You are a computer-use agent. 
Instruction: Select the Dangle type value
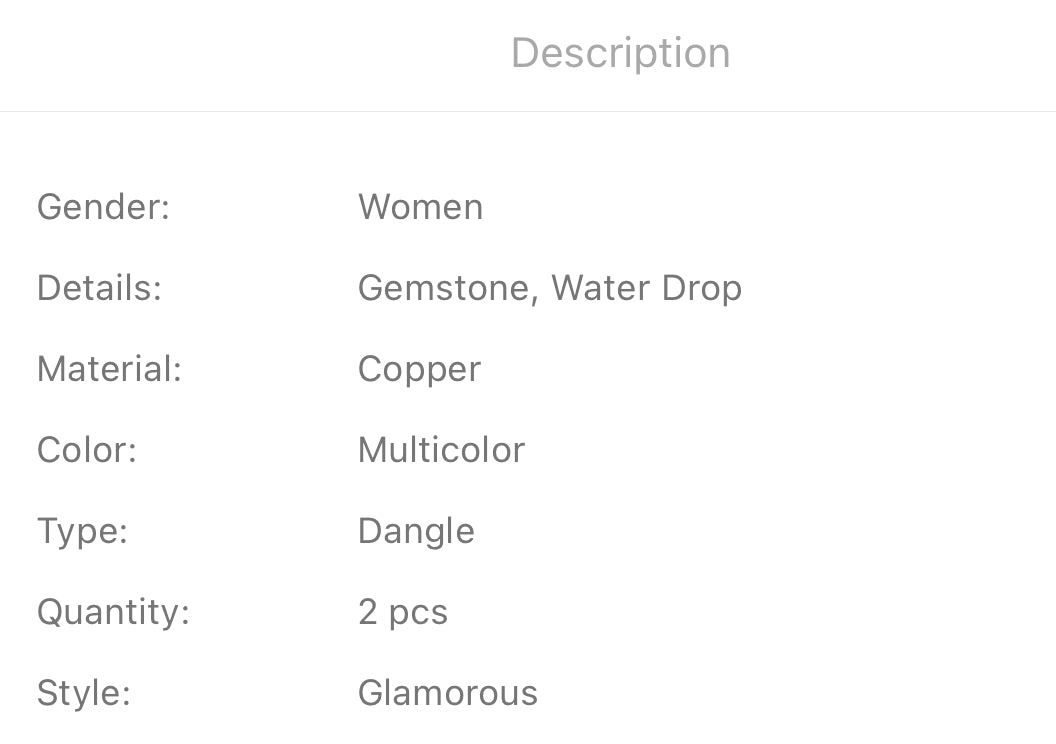click(416, 531)
